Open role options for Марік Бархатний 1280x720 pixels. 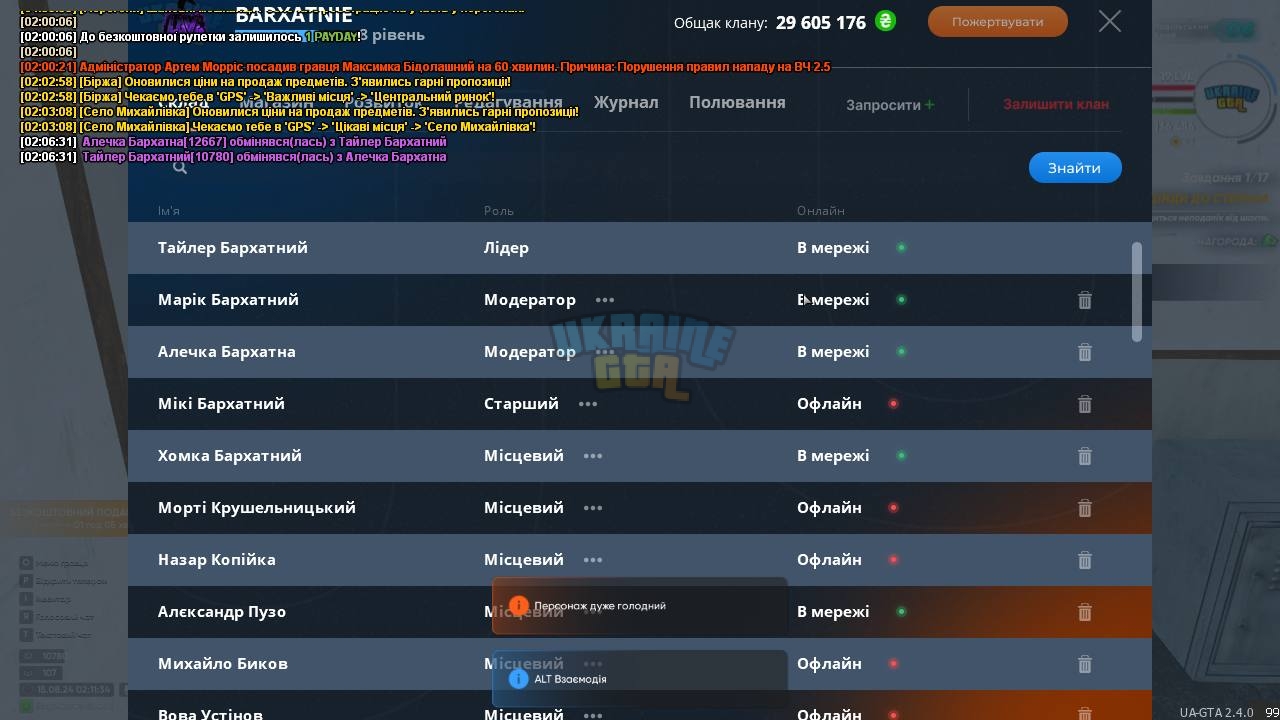point(605,300)
